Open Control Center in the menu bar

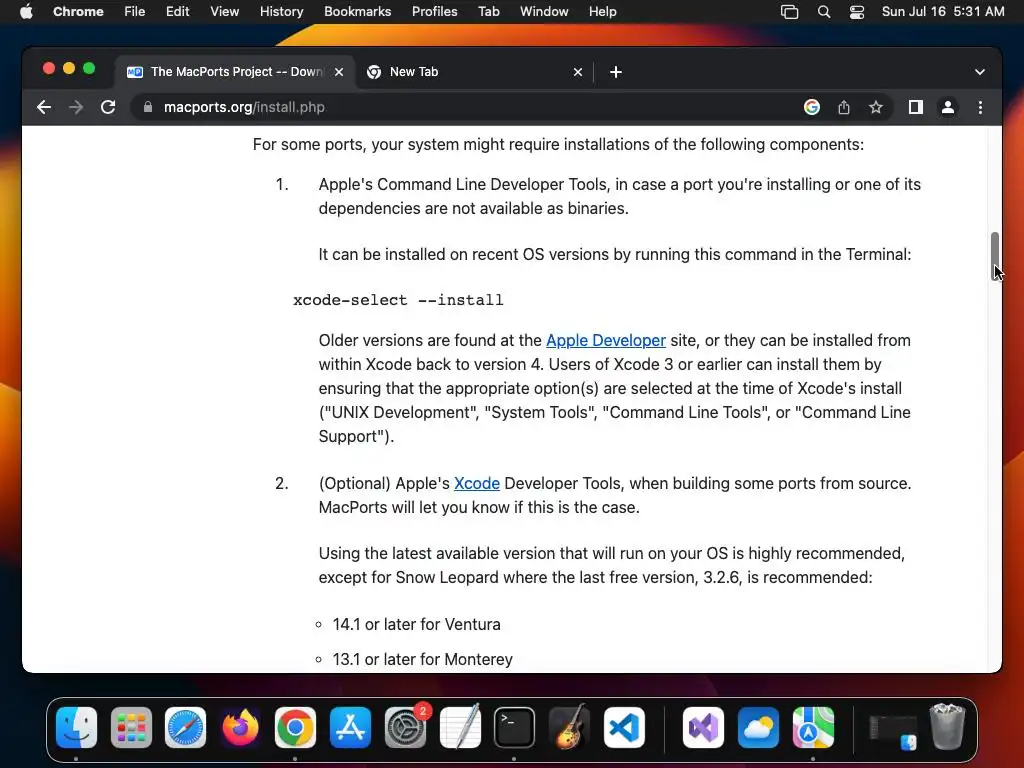[x=857, y=12]
